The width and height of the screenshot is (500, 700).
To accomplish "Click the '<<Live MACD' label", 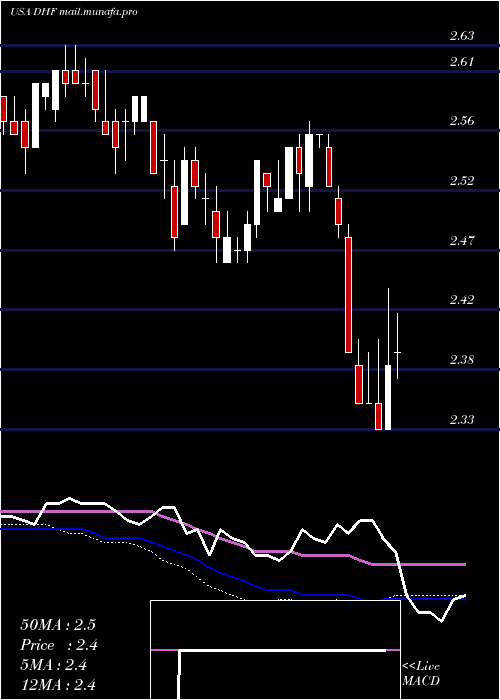I will pyautogui.click(x=421, y=674).
